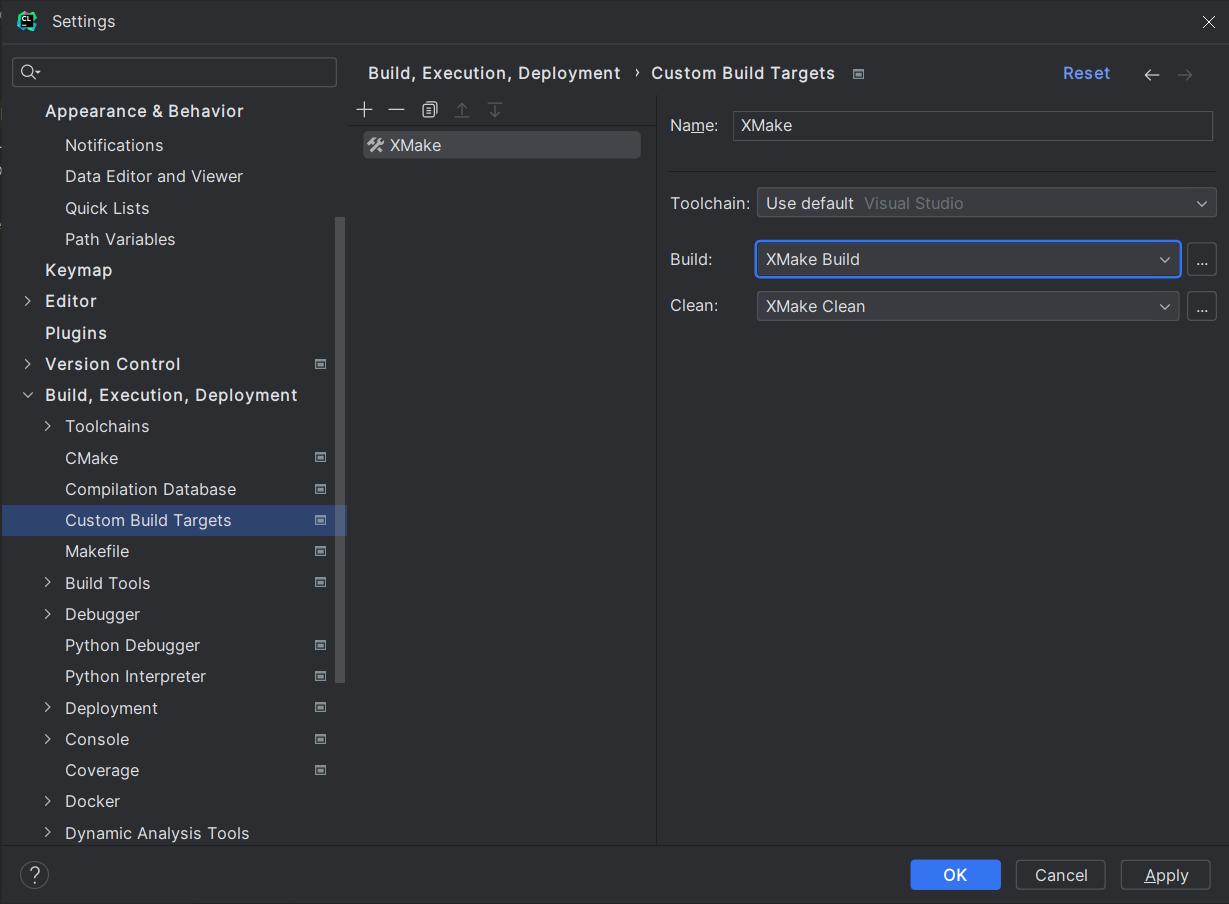This screenshot has height=904, width=1229.
Task: Click the back navigation arrow
Action: click(x=1152, y=74)
